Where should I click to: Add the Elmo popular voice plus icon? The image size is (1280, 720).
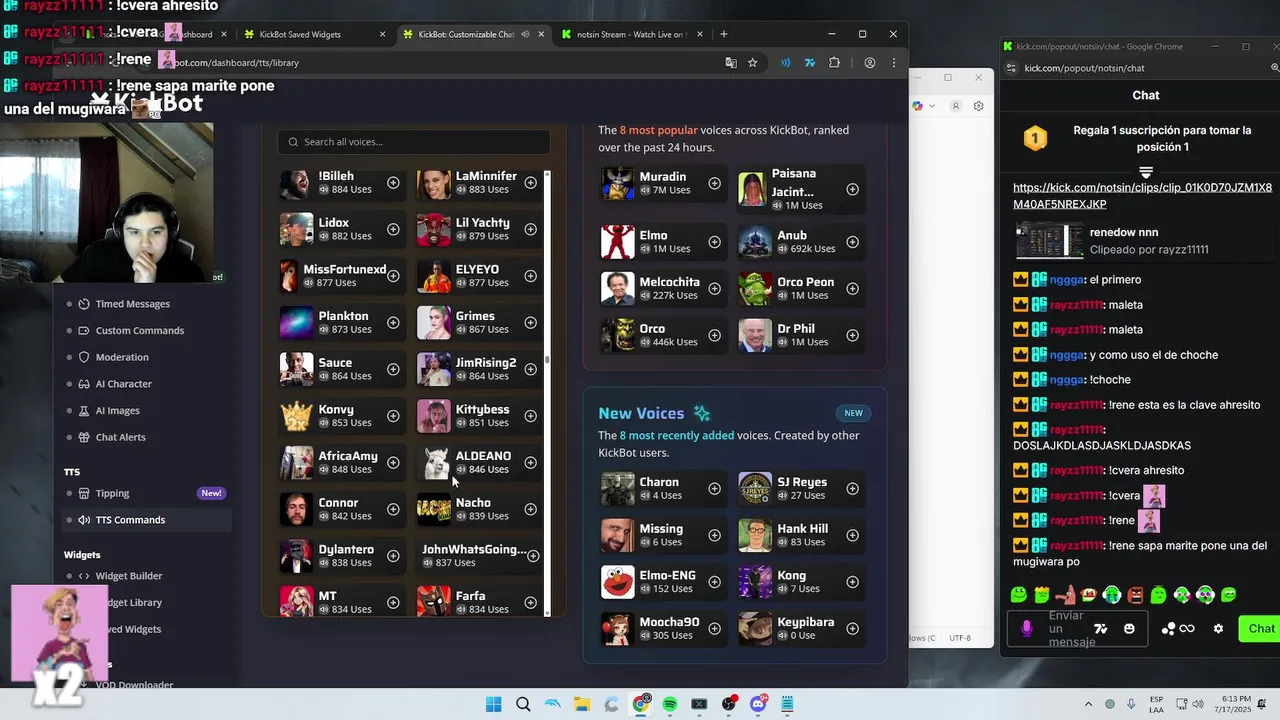click(x=714, y=242)
